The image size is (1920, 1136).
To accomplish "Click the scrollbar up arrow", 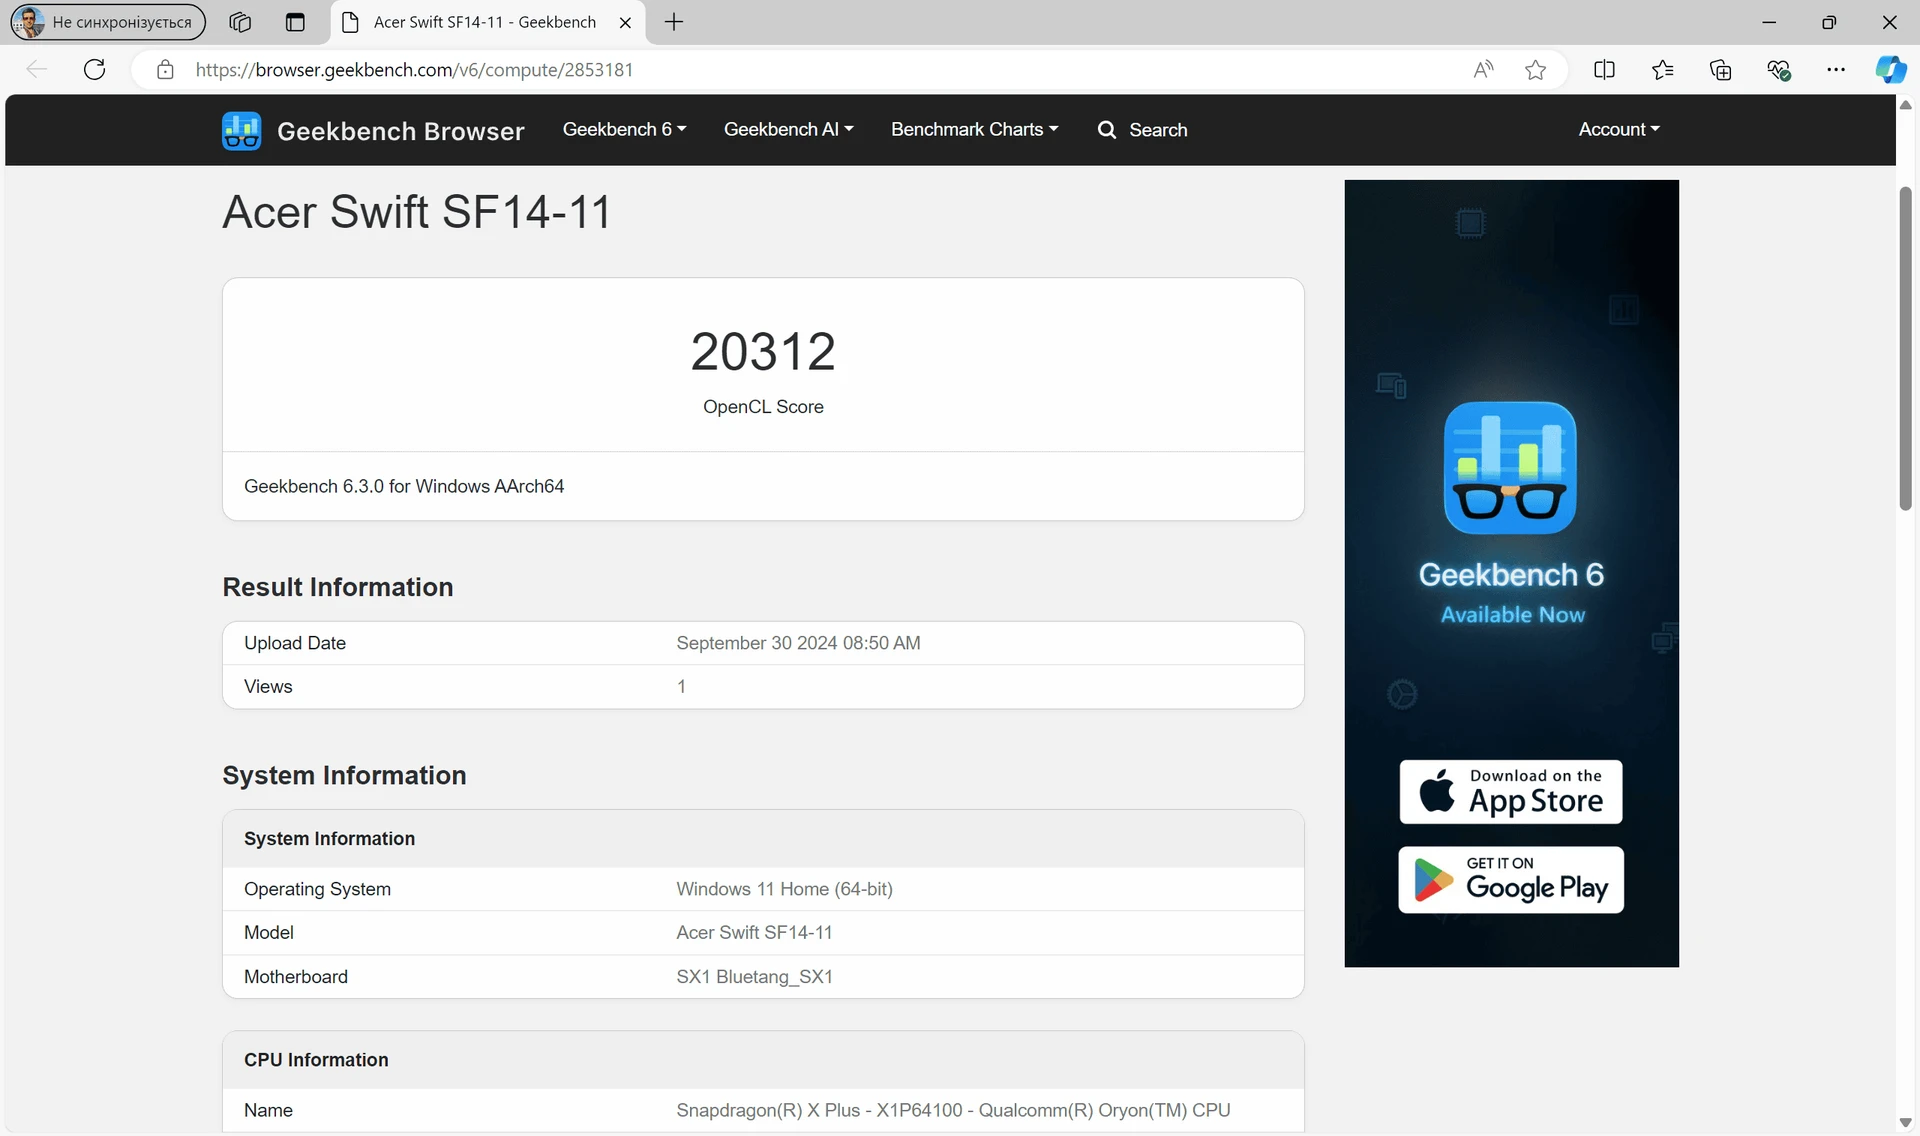I will click(x=1906, y=105).
